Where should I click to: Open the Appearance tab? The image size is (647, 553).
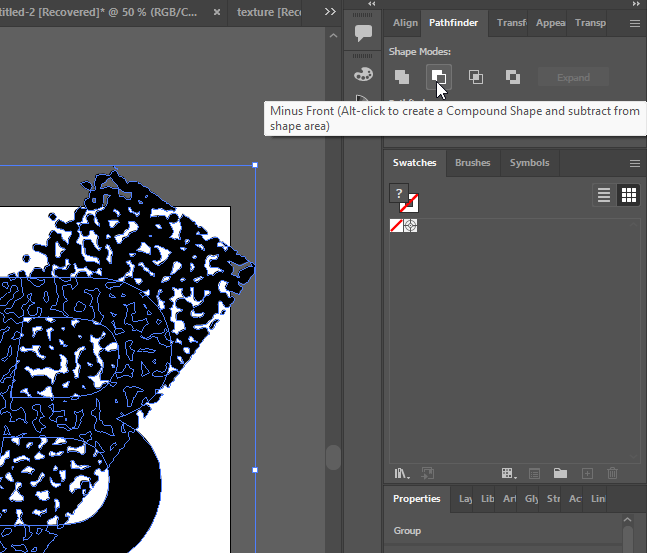click(550, 23)
